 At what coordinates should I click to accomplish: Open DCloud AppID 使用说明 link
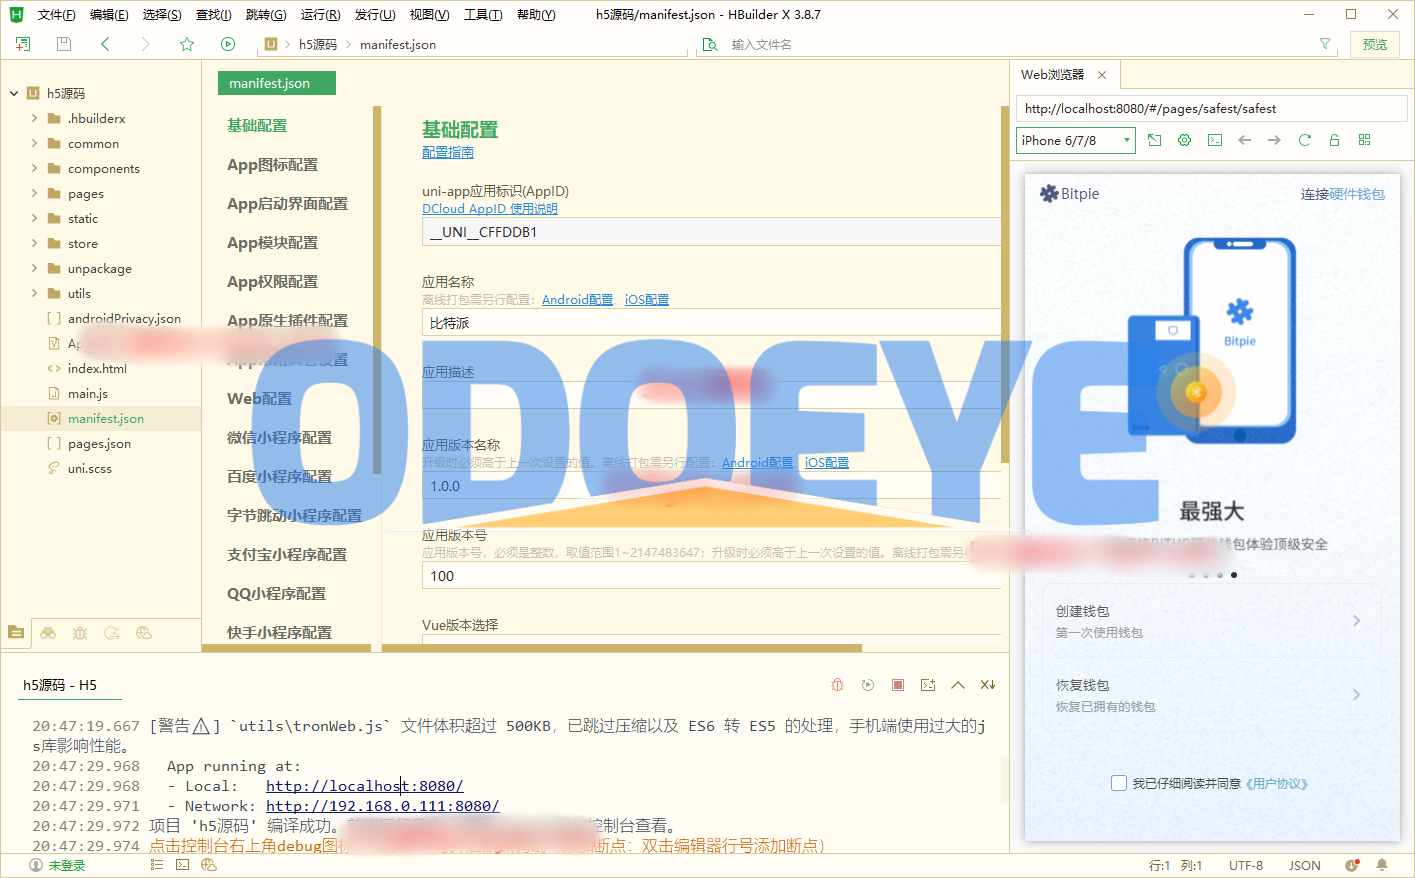490,208
